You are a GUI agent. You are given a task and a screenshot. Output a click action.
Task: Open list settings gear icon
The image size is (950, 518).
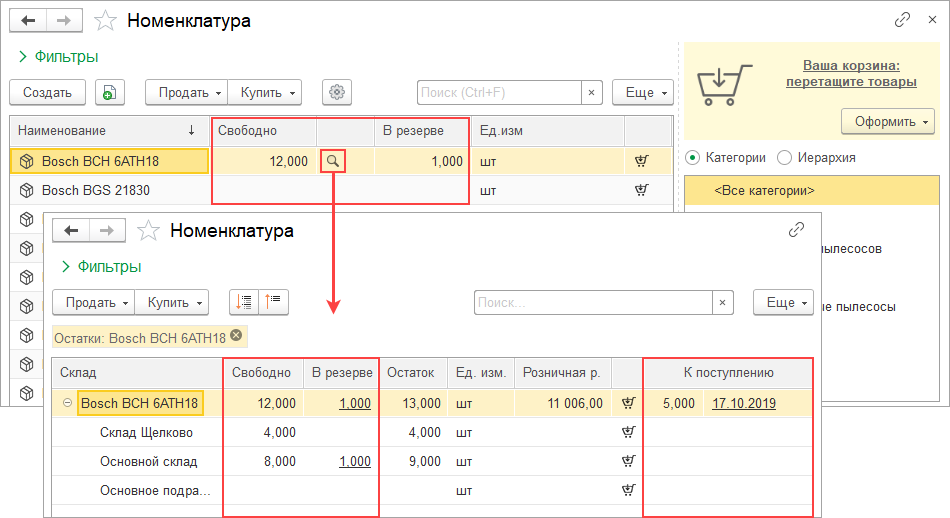pyautogui.click(x=337, y=92)
